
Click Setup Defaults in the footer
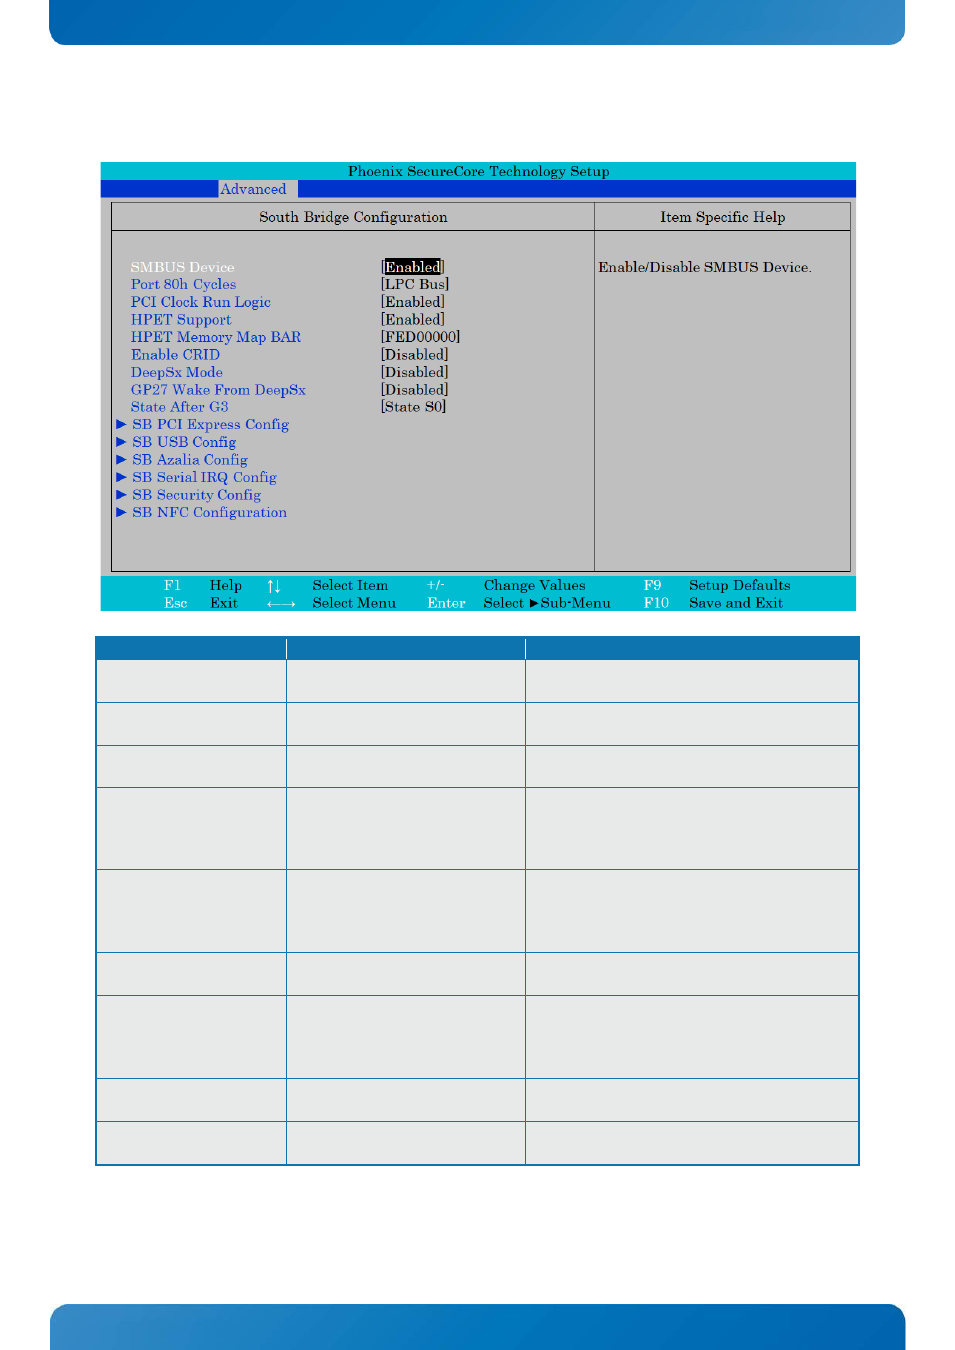click(740, 586)
